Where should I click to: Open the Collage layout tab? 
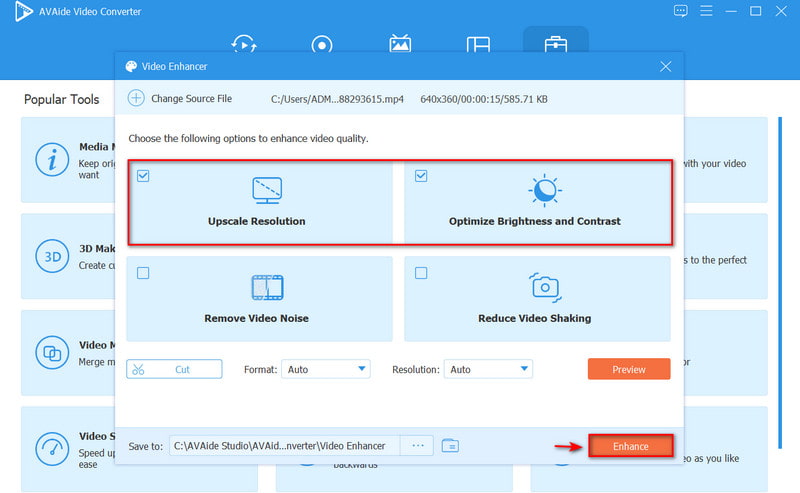(x=478, y=44)
